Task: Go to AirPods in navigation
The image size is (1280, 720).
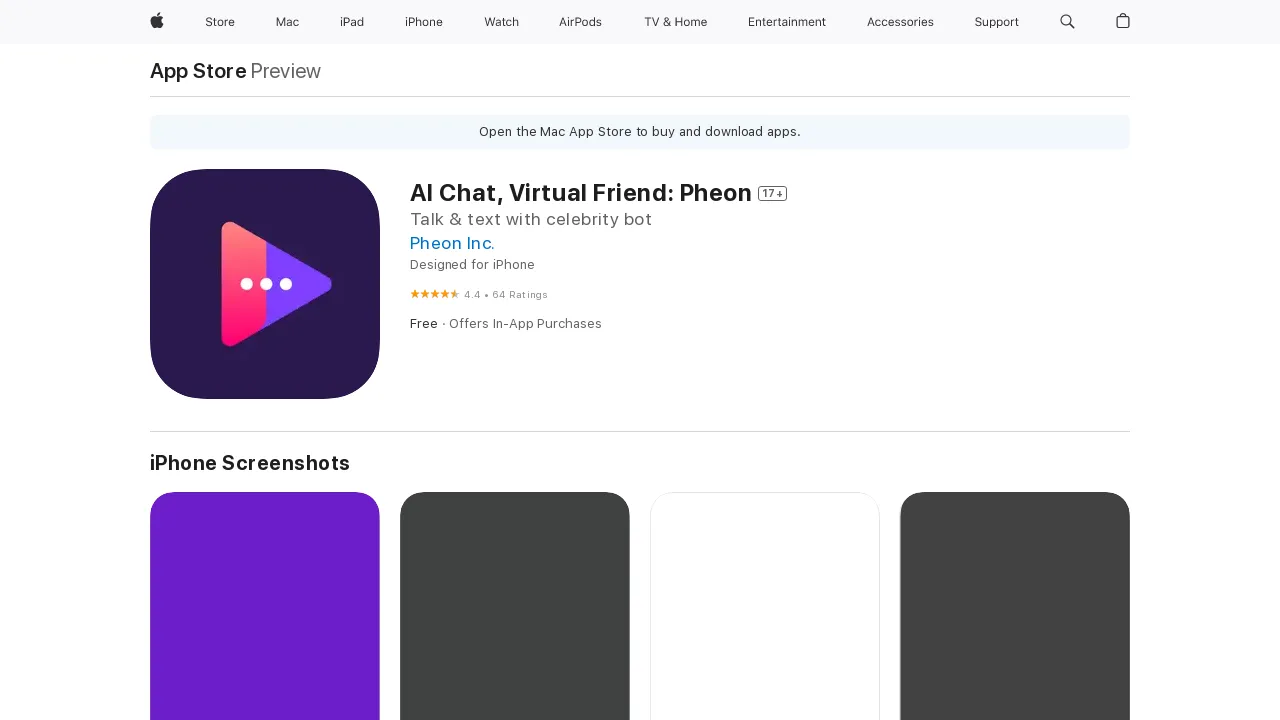Action: (x=580, y=22)
